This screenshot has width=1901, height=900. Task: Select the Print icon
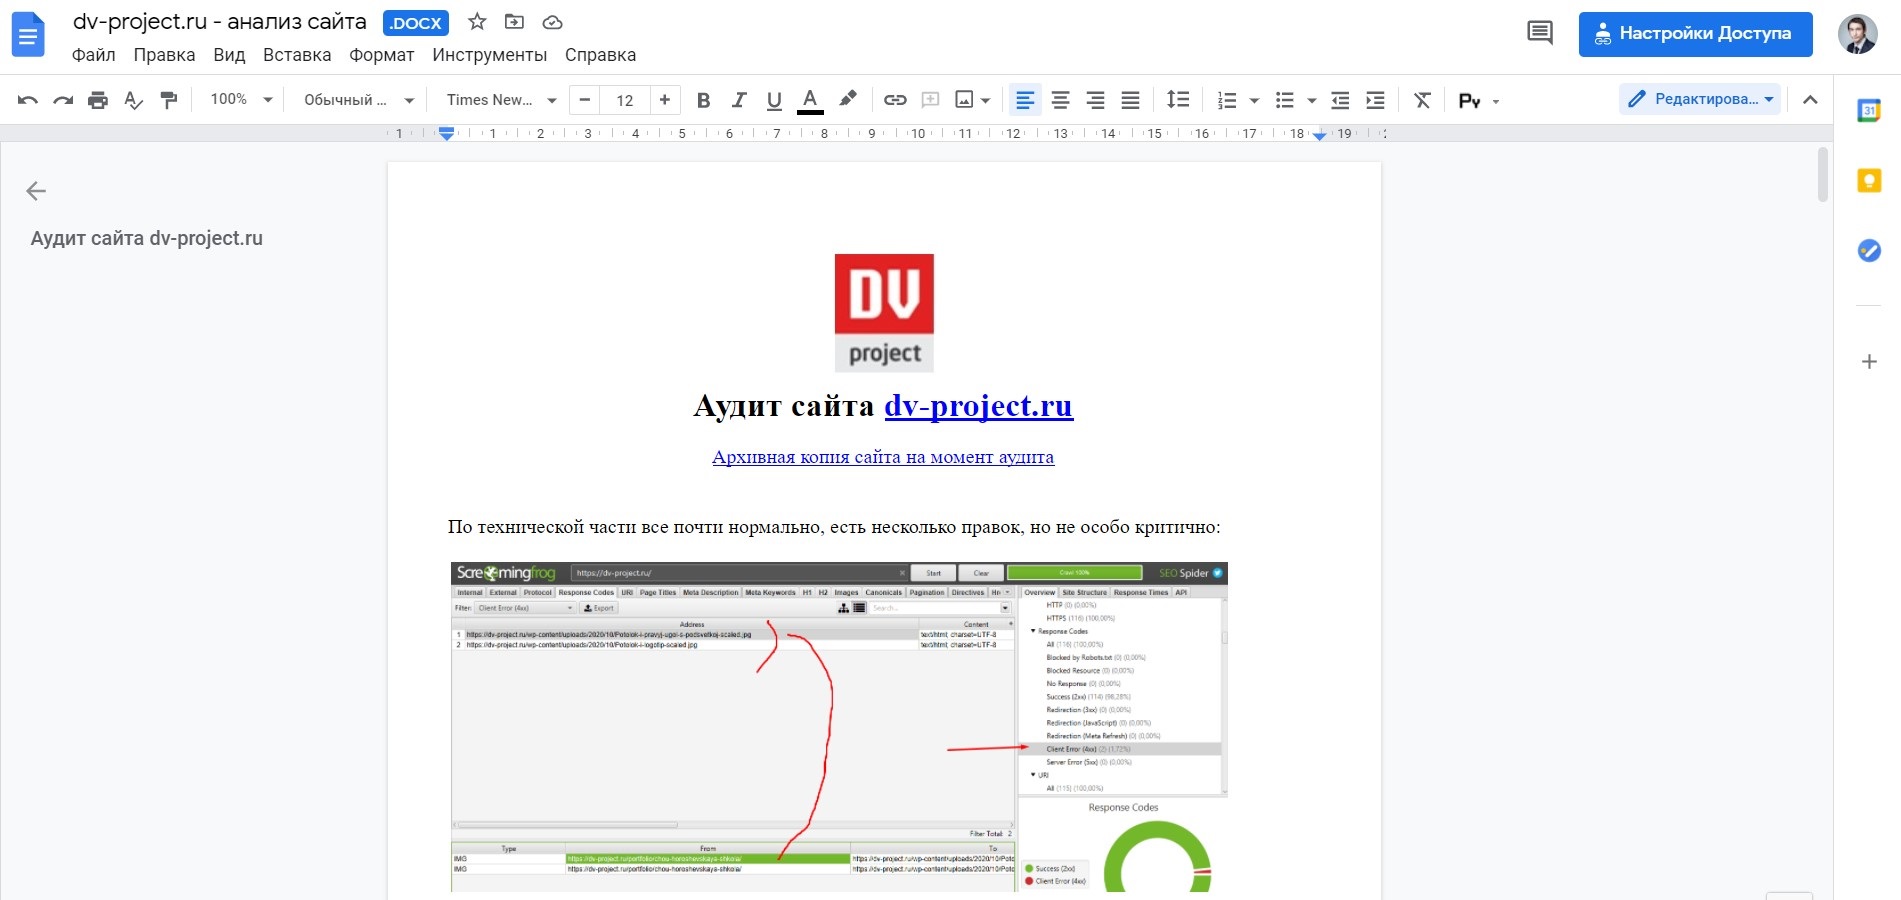click(x=97, y=99)
